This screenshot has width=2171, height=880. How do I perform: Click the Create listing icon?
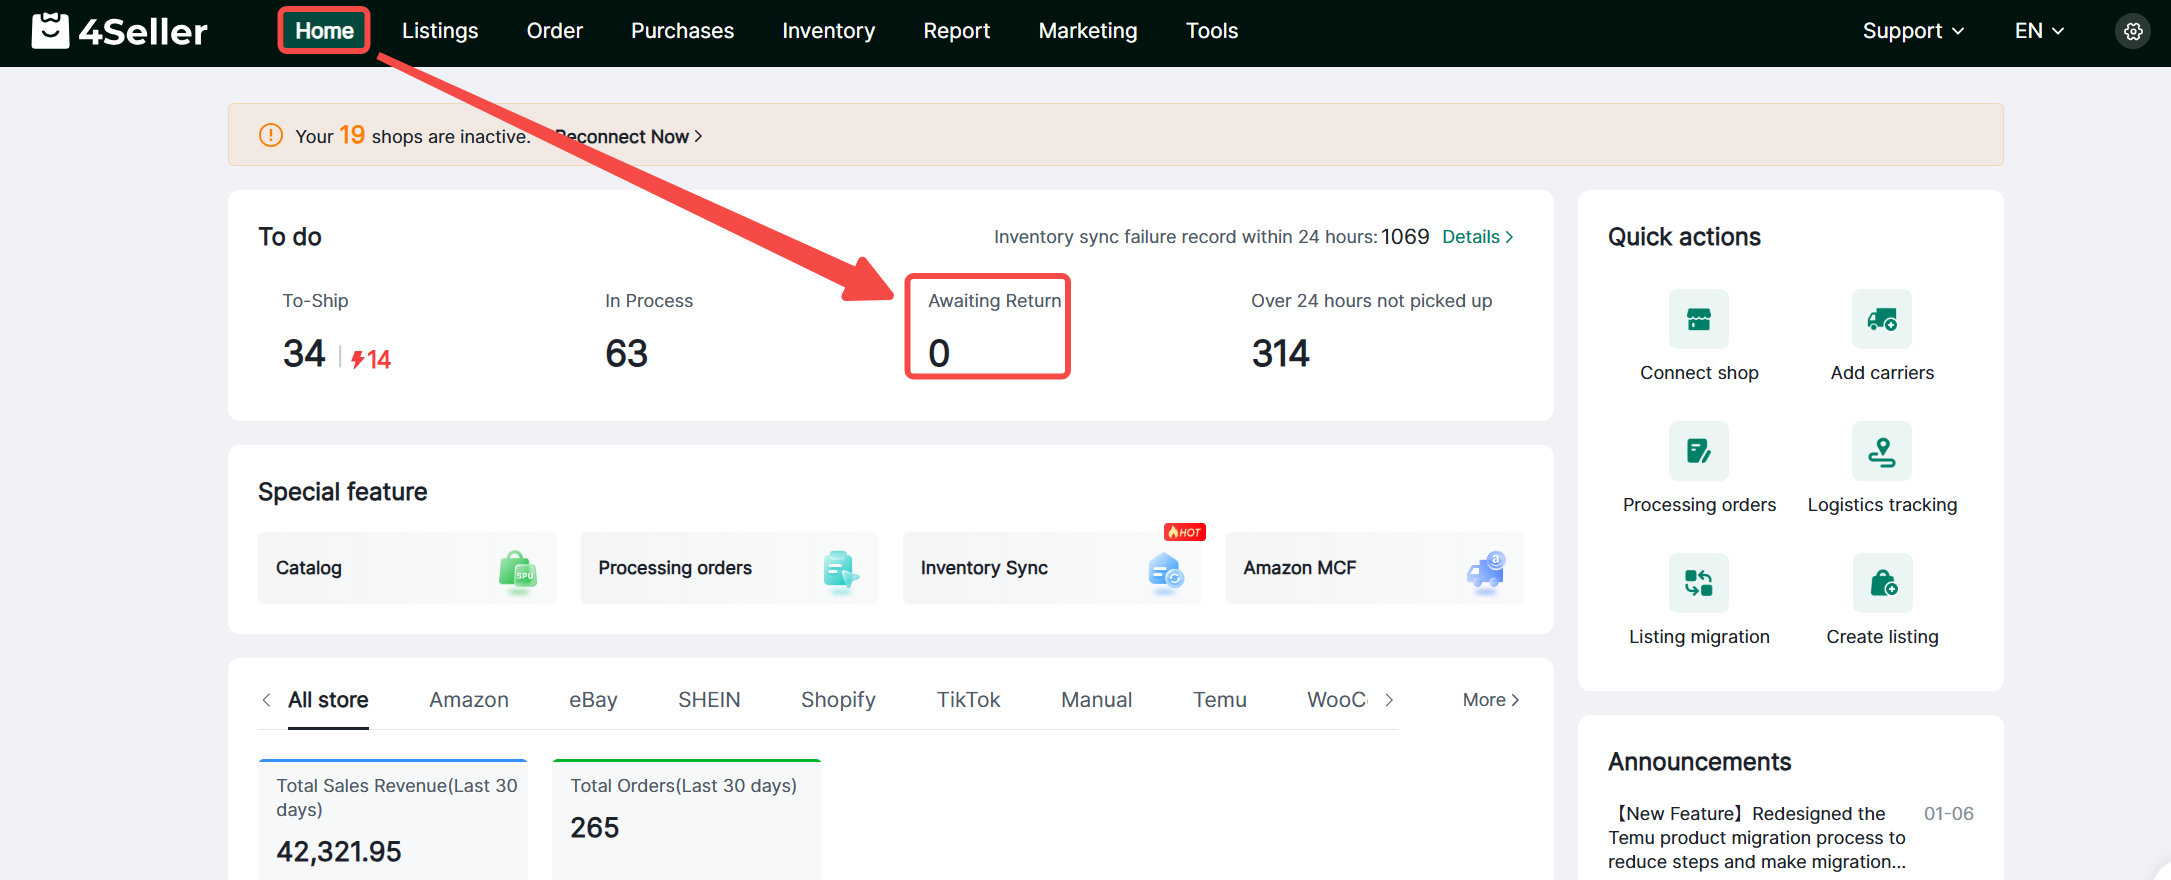1881,583
